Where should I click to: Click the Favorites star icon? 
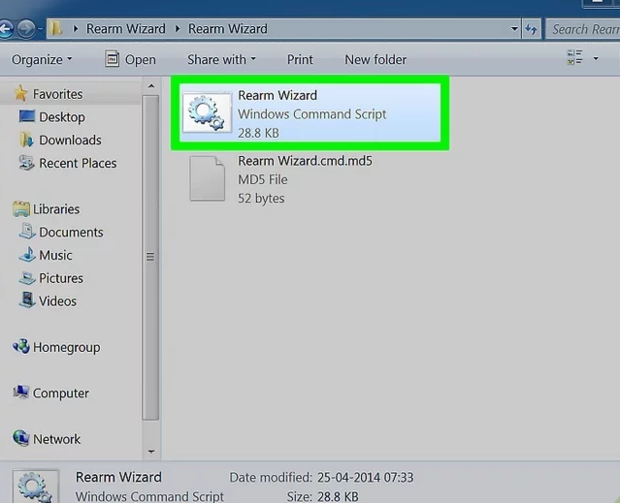(21, 93)
